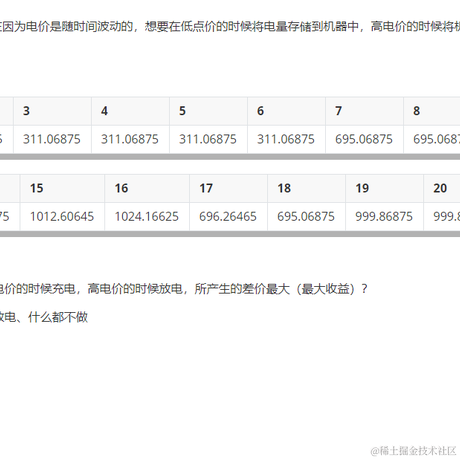Image resolution: width=460 pixels, height=460 pixels.
Task: Click the first table's header cell 8
Action: 432,111
